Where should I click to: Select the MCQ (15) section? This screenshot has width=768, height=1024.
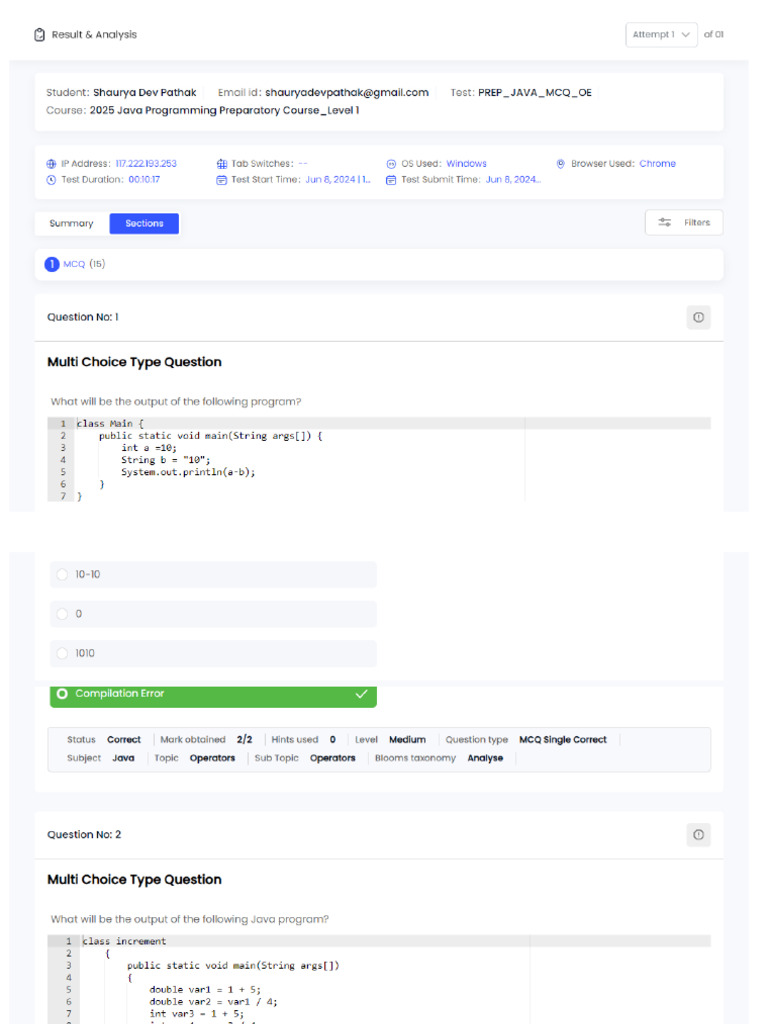(x=84, y=264)
